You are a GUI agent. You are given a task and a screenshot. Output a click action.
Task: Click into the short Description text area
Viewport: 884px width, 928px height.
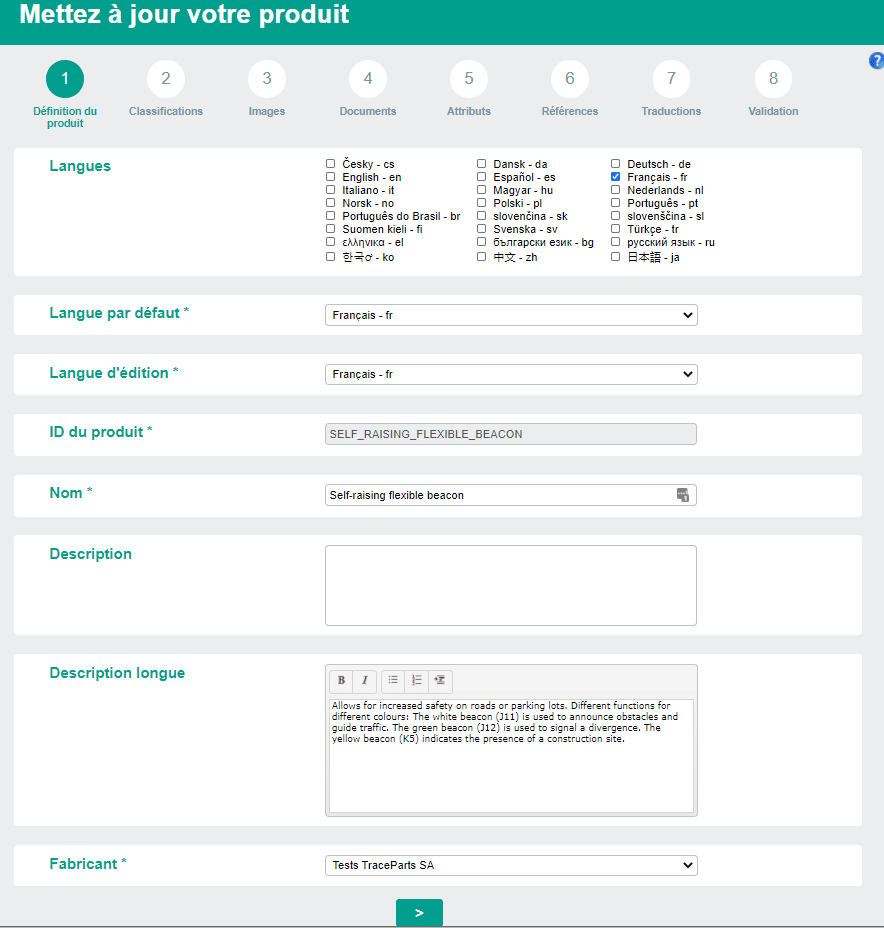coord(511,585)
